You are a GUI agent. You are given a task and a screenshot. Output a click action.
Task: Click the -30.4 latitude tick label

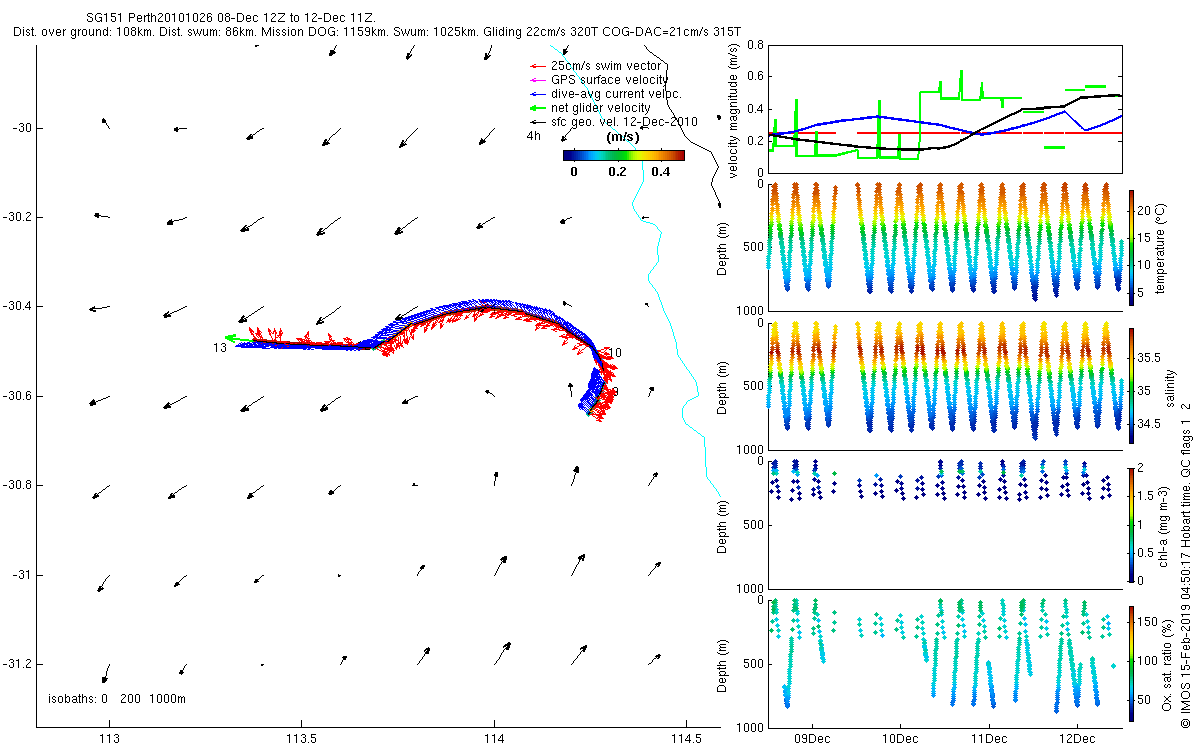pos(17,307)
